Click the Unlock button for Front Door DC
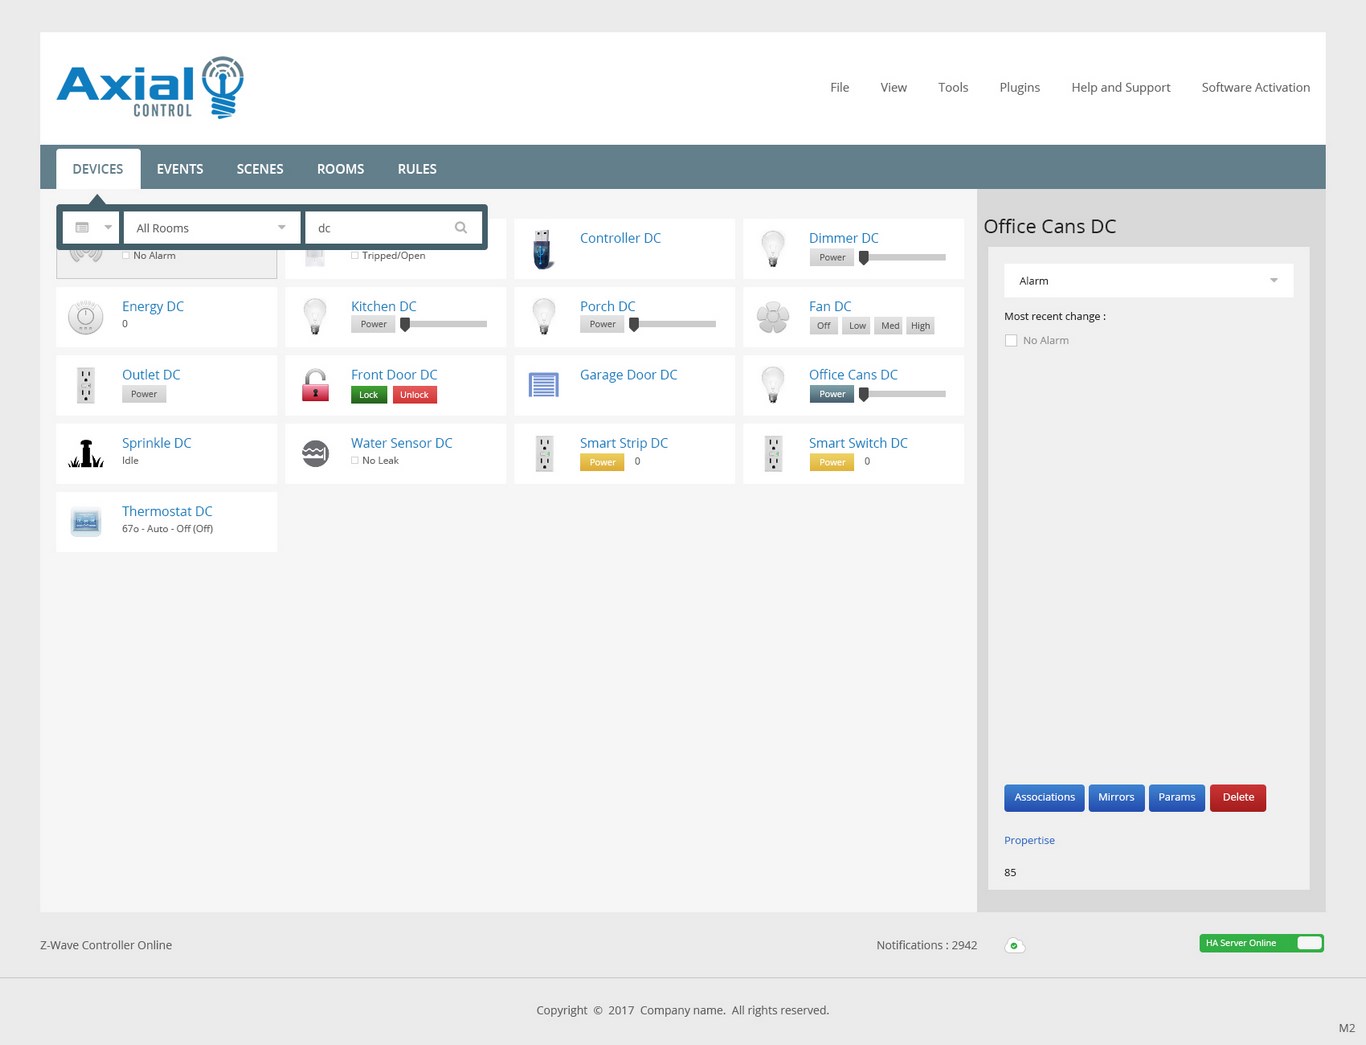 point(414,395)
